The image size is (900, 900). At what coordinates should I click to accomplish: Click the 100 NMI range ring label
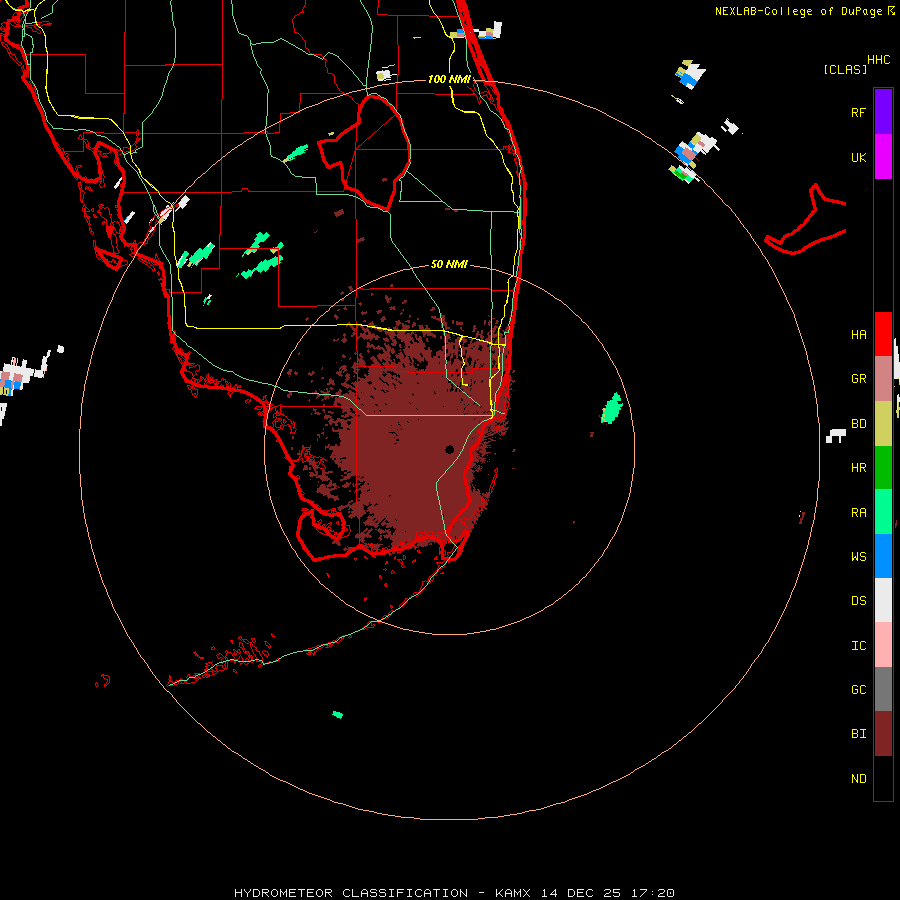pyautogui.click(x=449, y=79)
